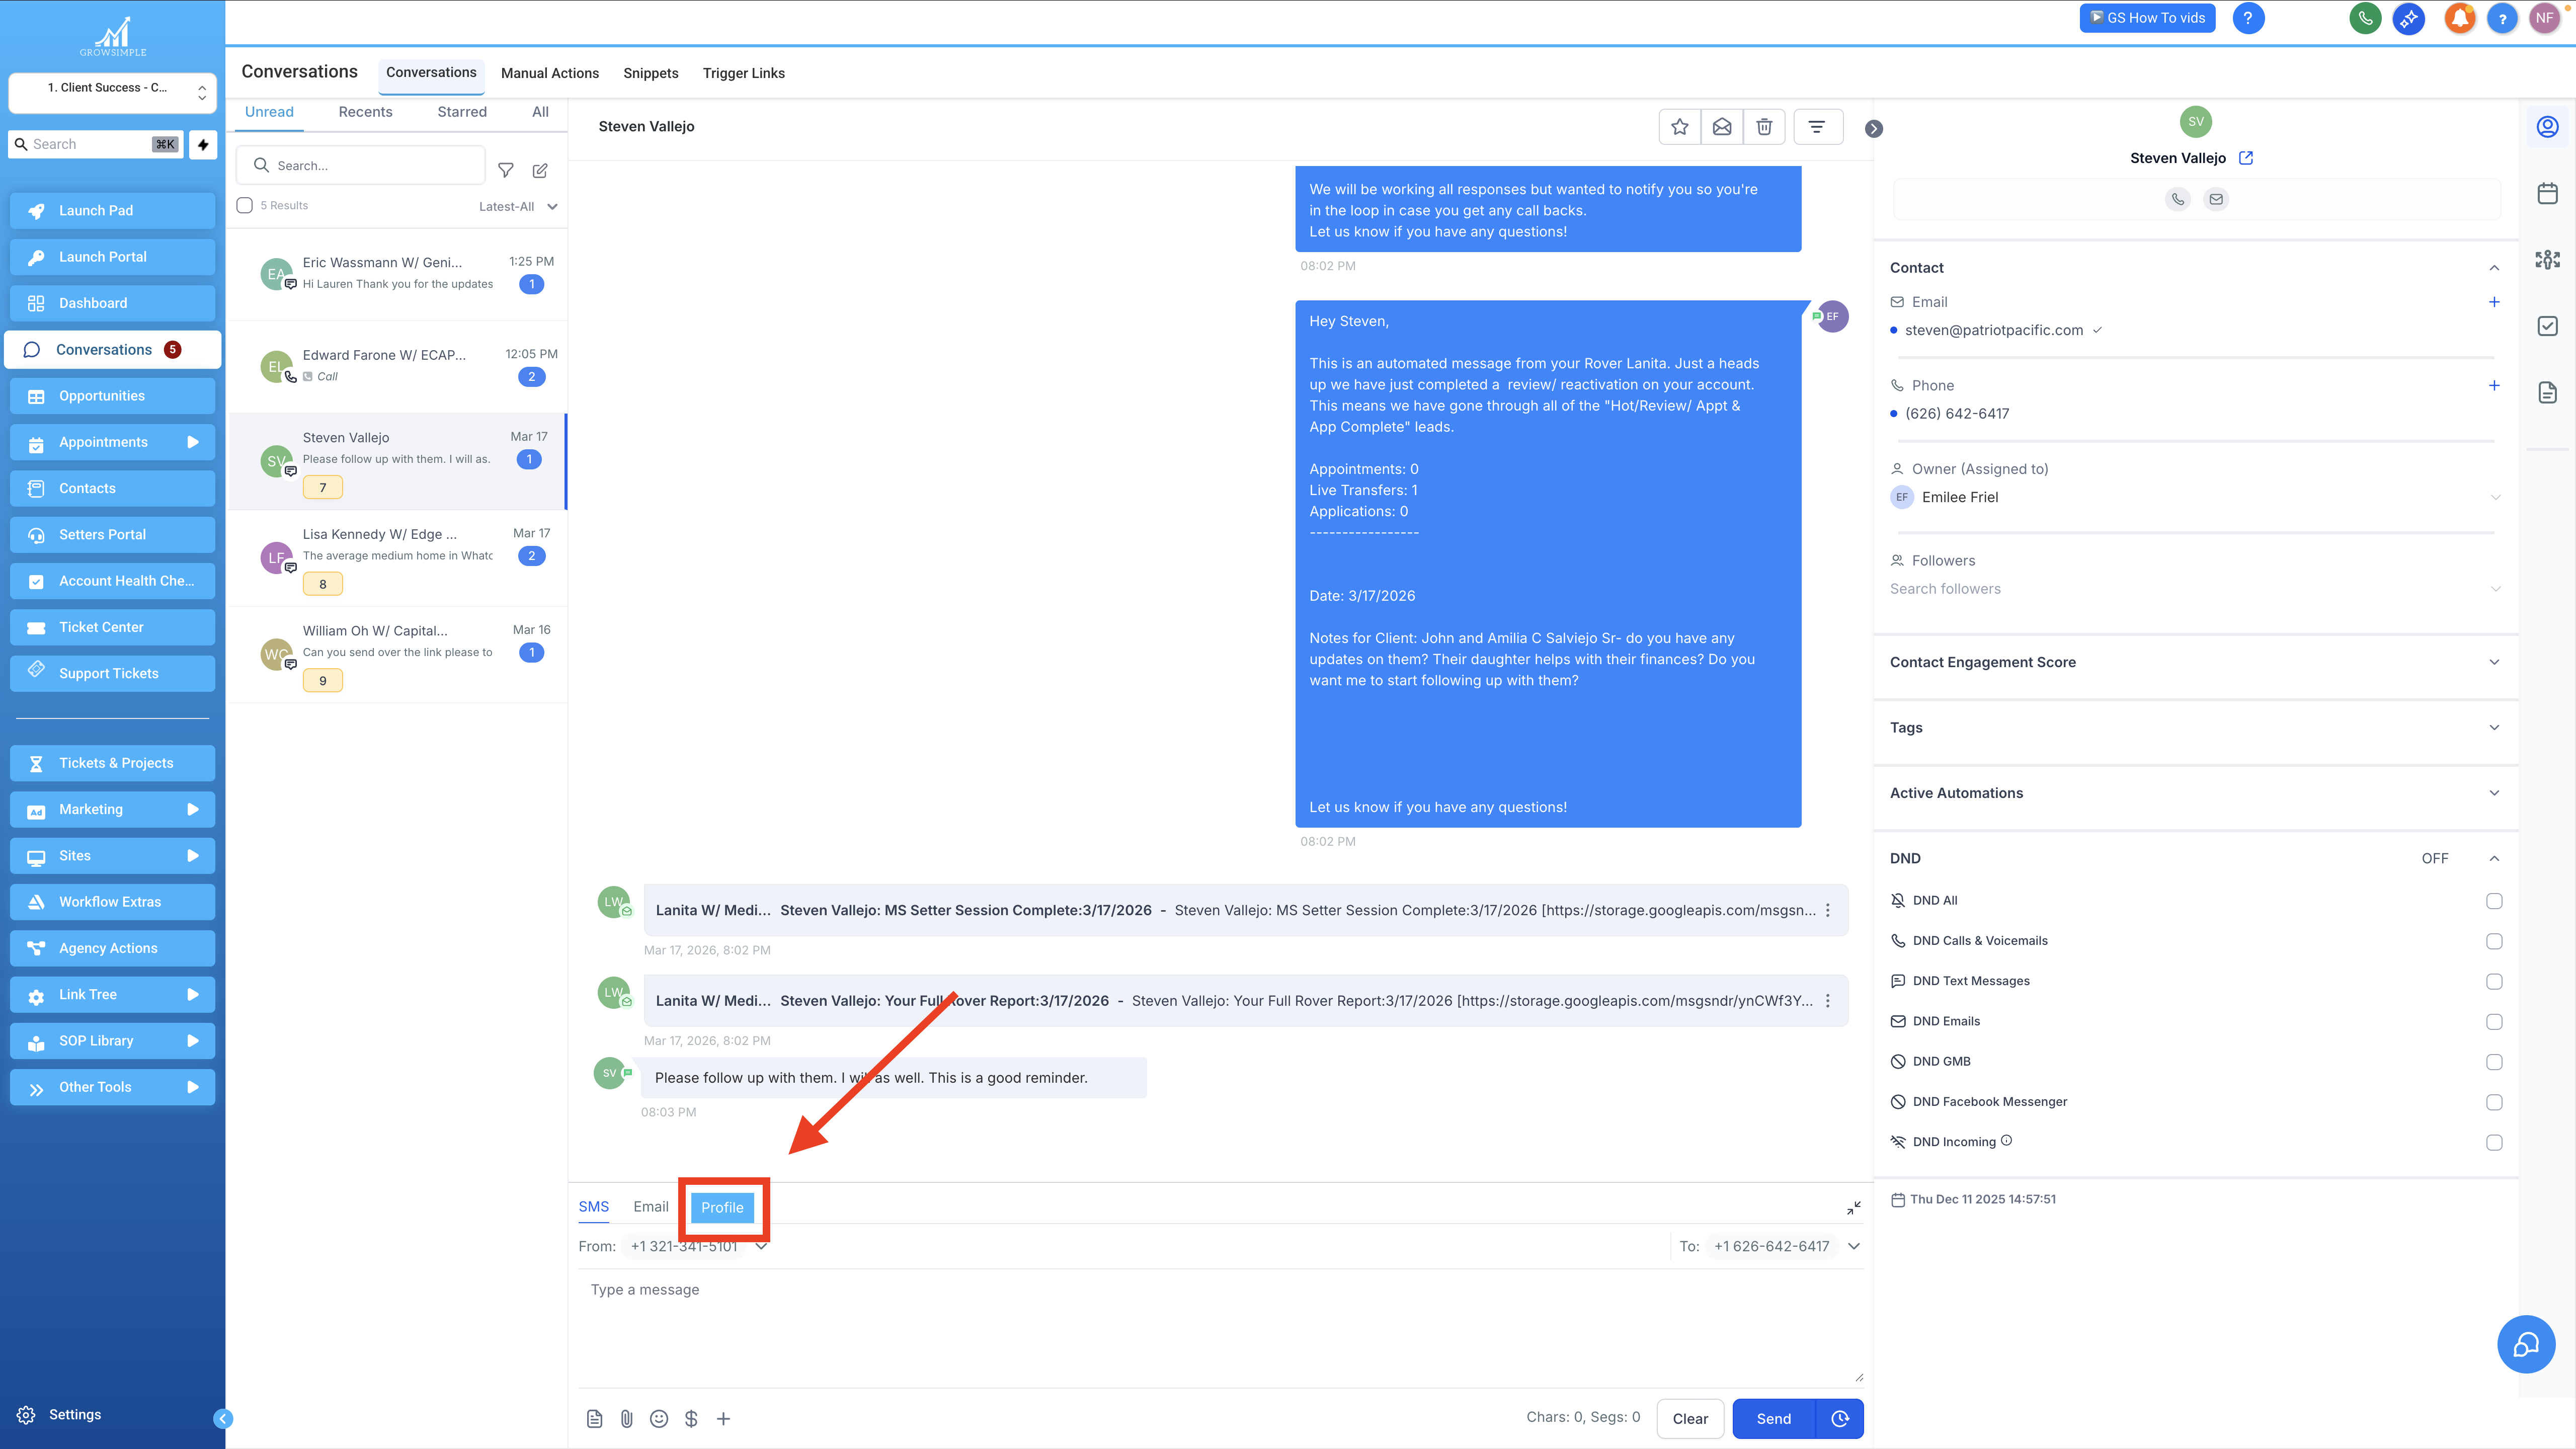Click the Clear button
Image resolution: width=2576 pixels, height=1449 pixels.
click(1690, 1418)
